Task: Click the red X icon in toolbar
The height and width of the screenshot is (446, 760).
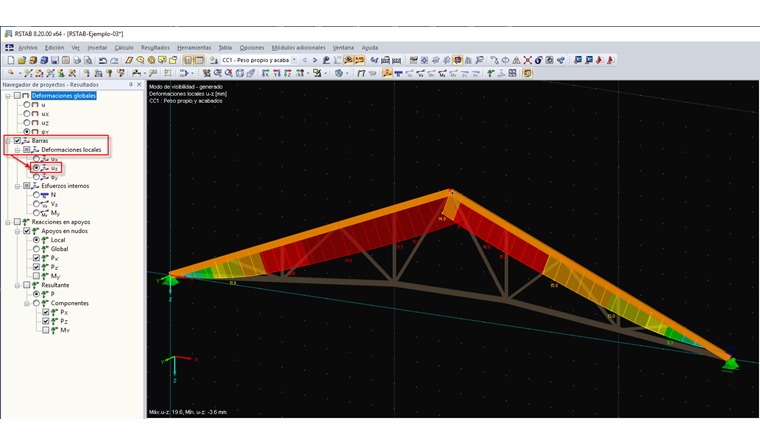Action: 527,60
